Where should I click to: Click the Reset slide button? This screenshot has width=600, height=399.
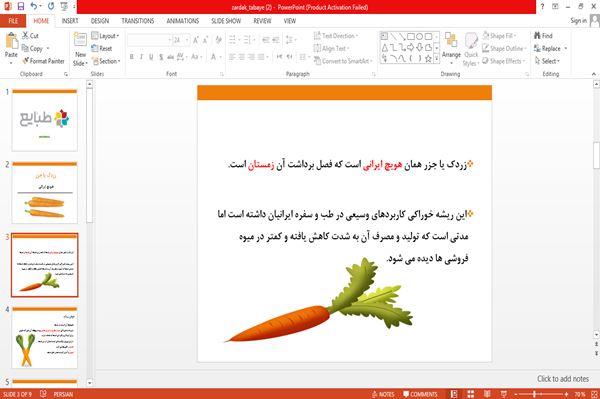point(102,49)
